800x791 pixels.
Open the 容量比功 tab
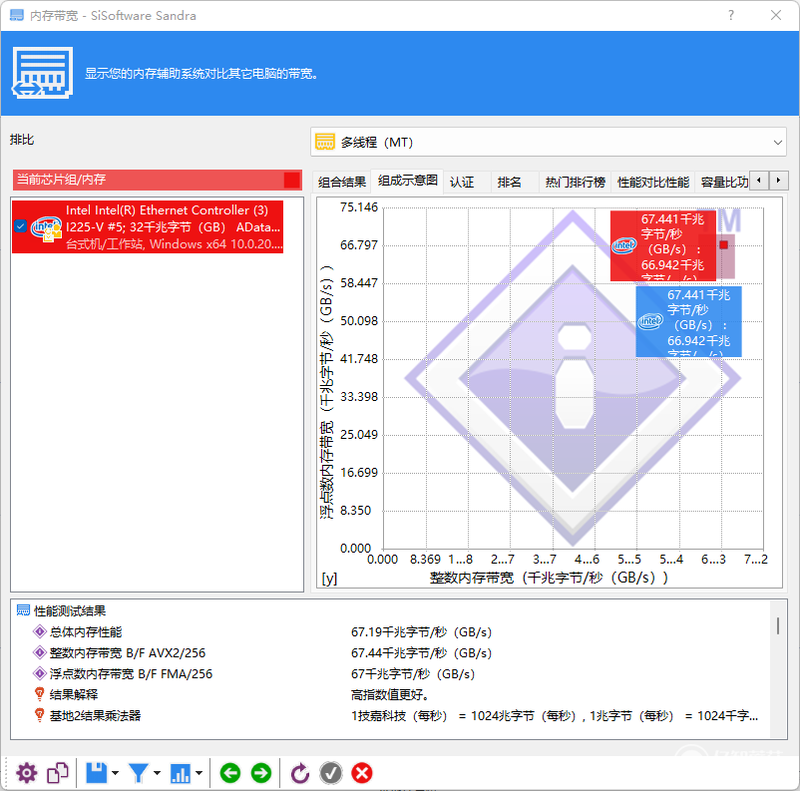point(723,182)
